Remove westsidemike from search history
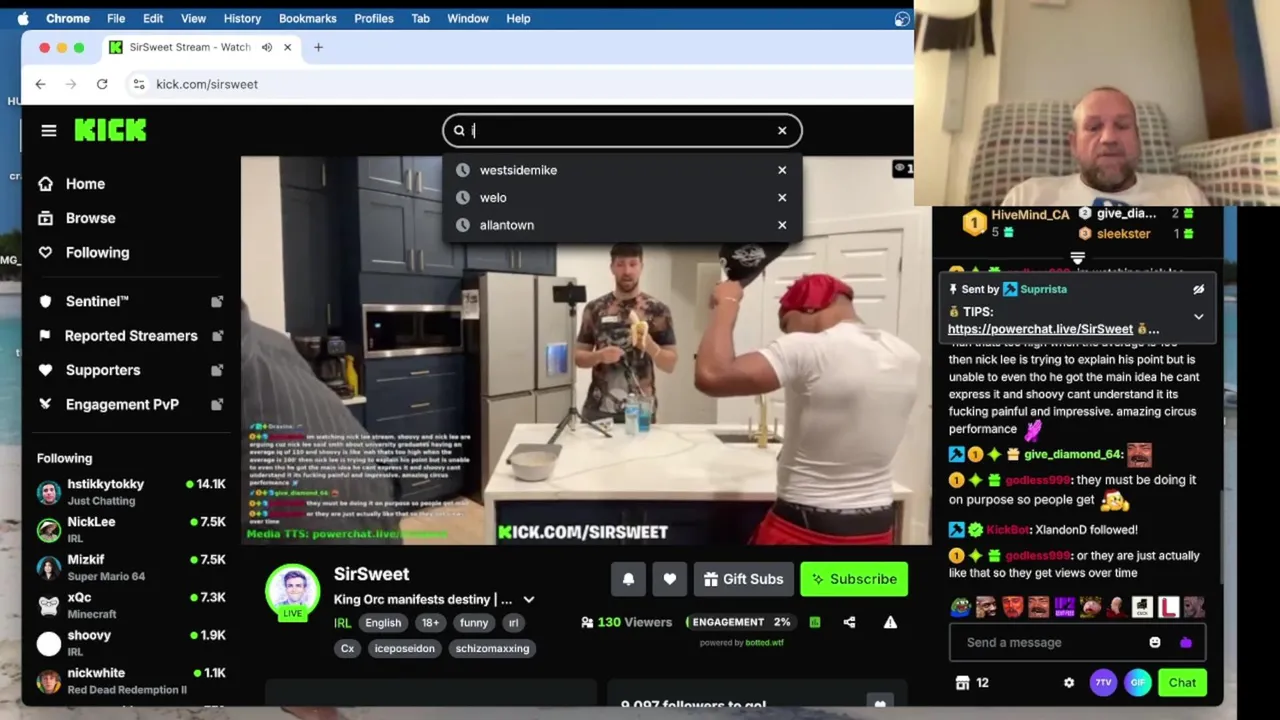 [782, 170]
